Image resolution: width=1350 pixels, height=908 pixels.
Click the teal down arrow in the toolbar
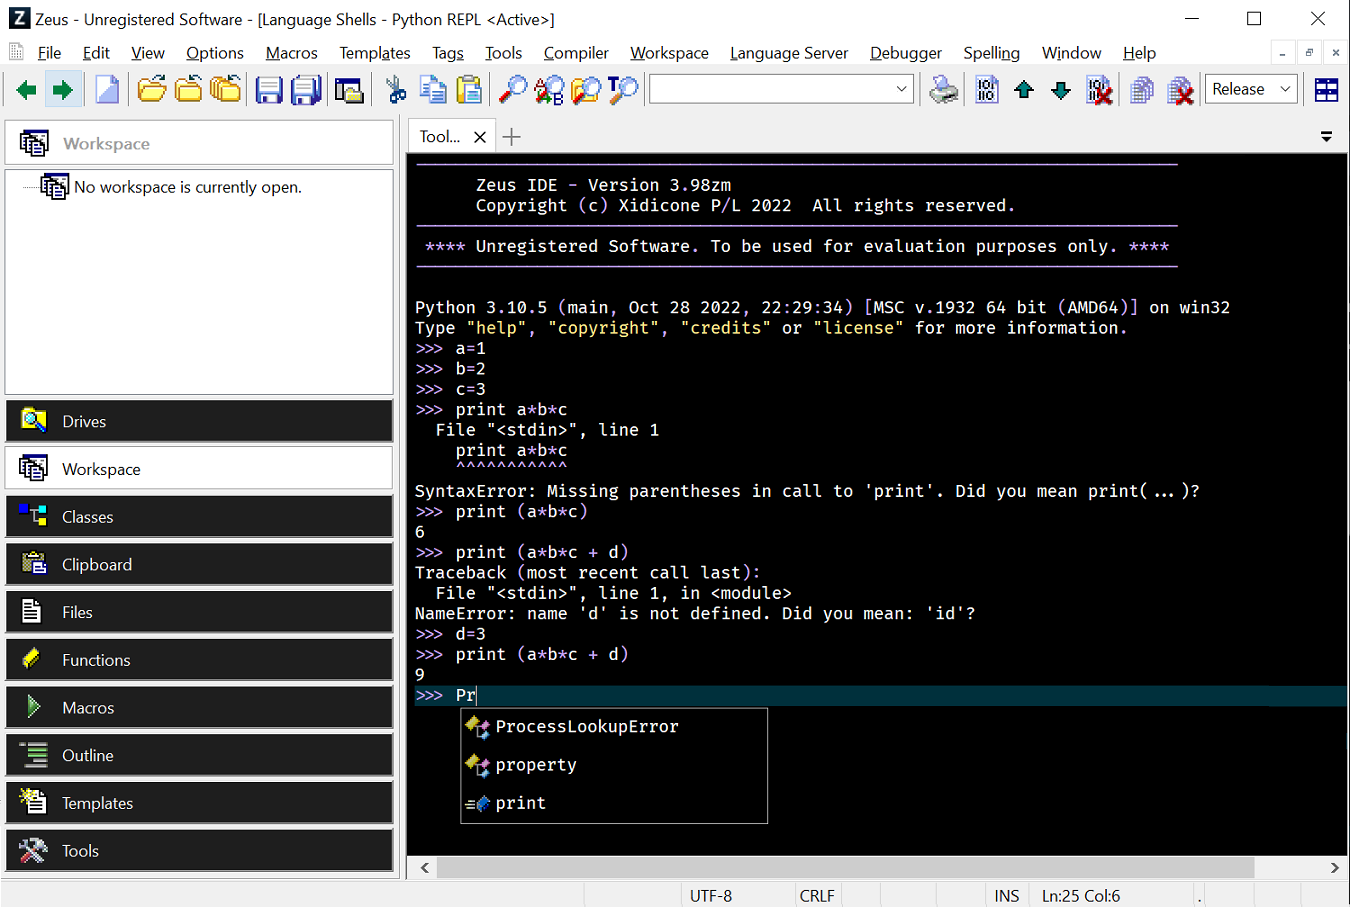(1061, 90)
